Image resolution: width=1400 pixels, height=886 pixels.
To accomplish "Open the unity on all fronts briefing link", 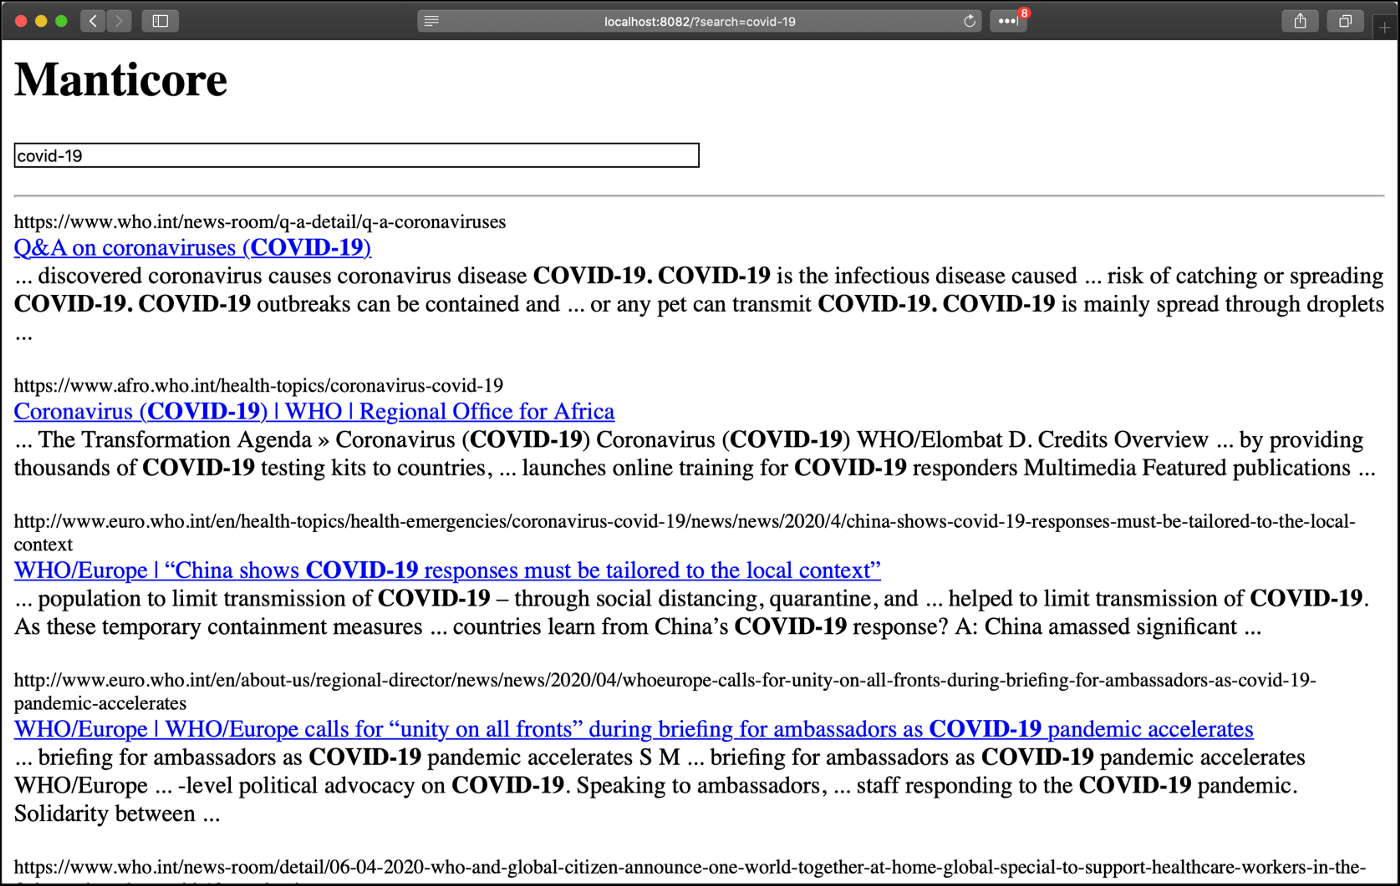I will click(x=634, y=729).
